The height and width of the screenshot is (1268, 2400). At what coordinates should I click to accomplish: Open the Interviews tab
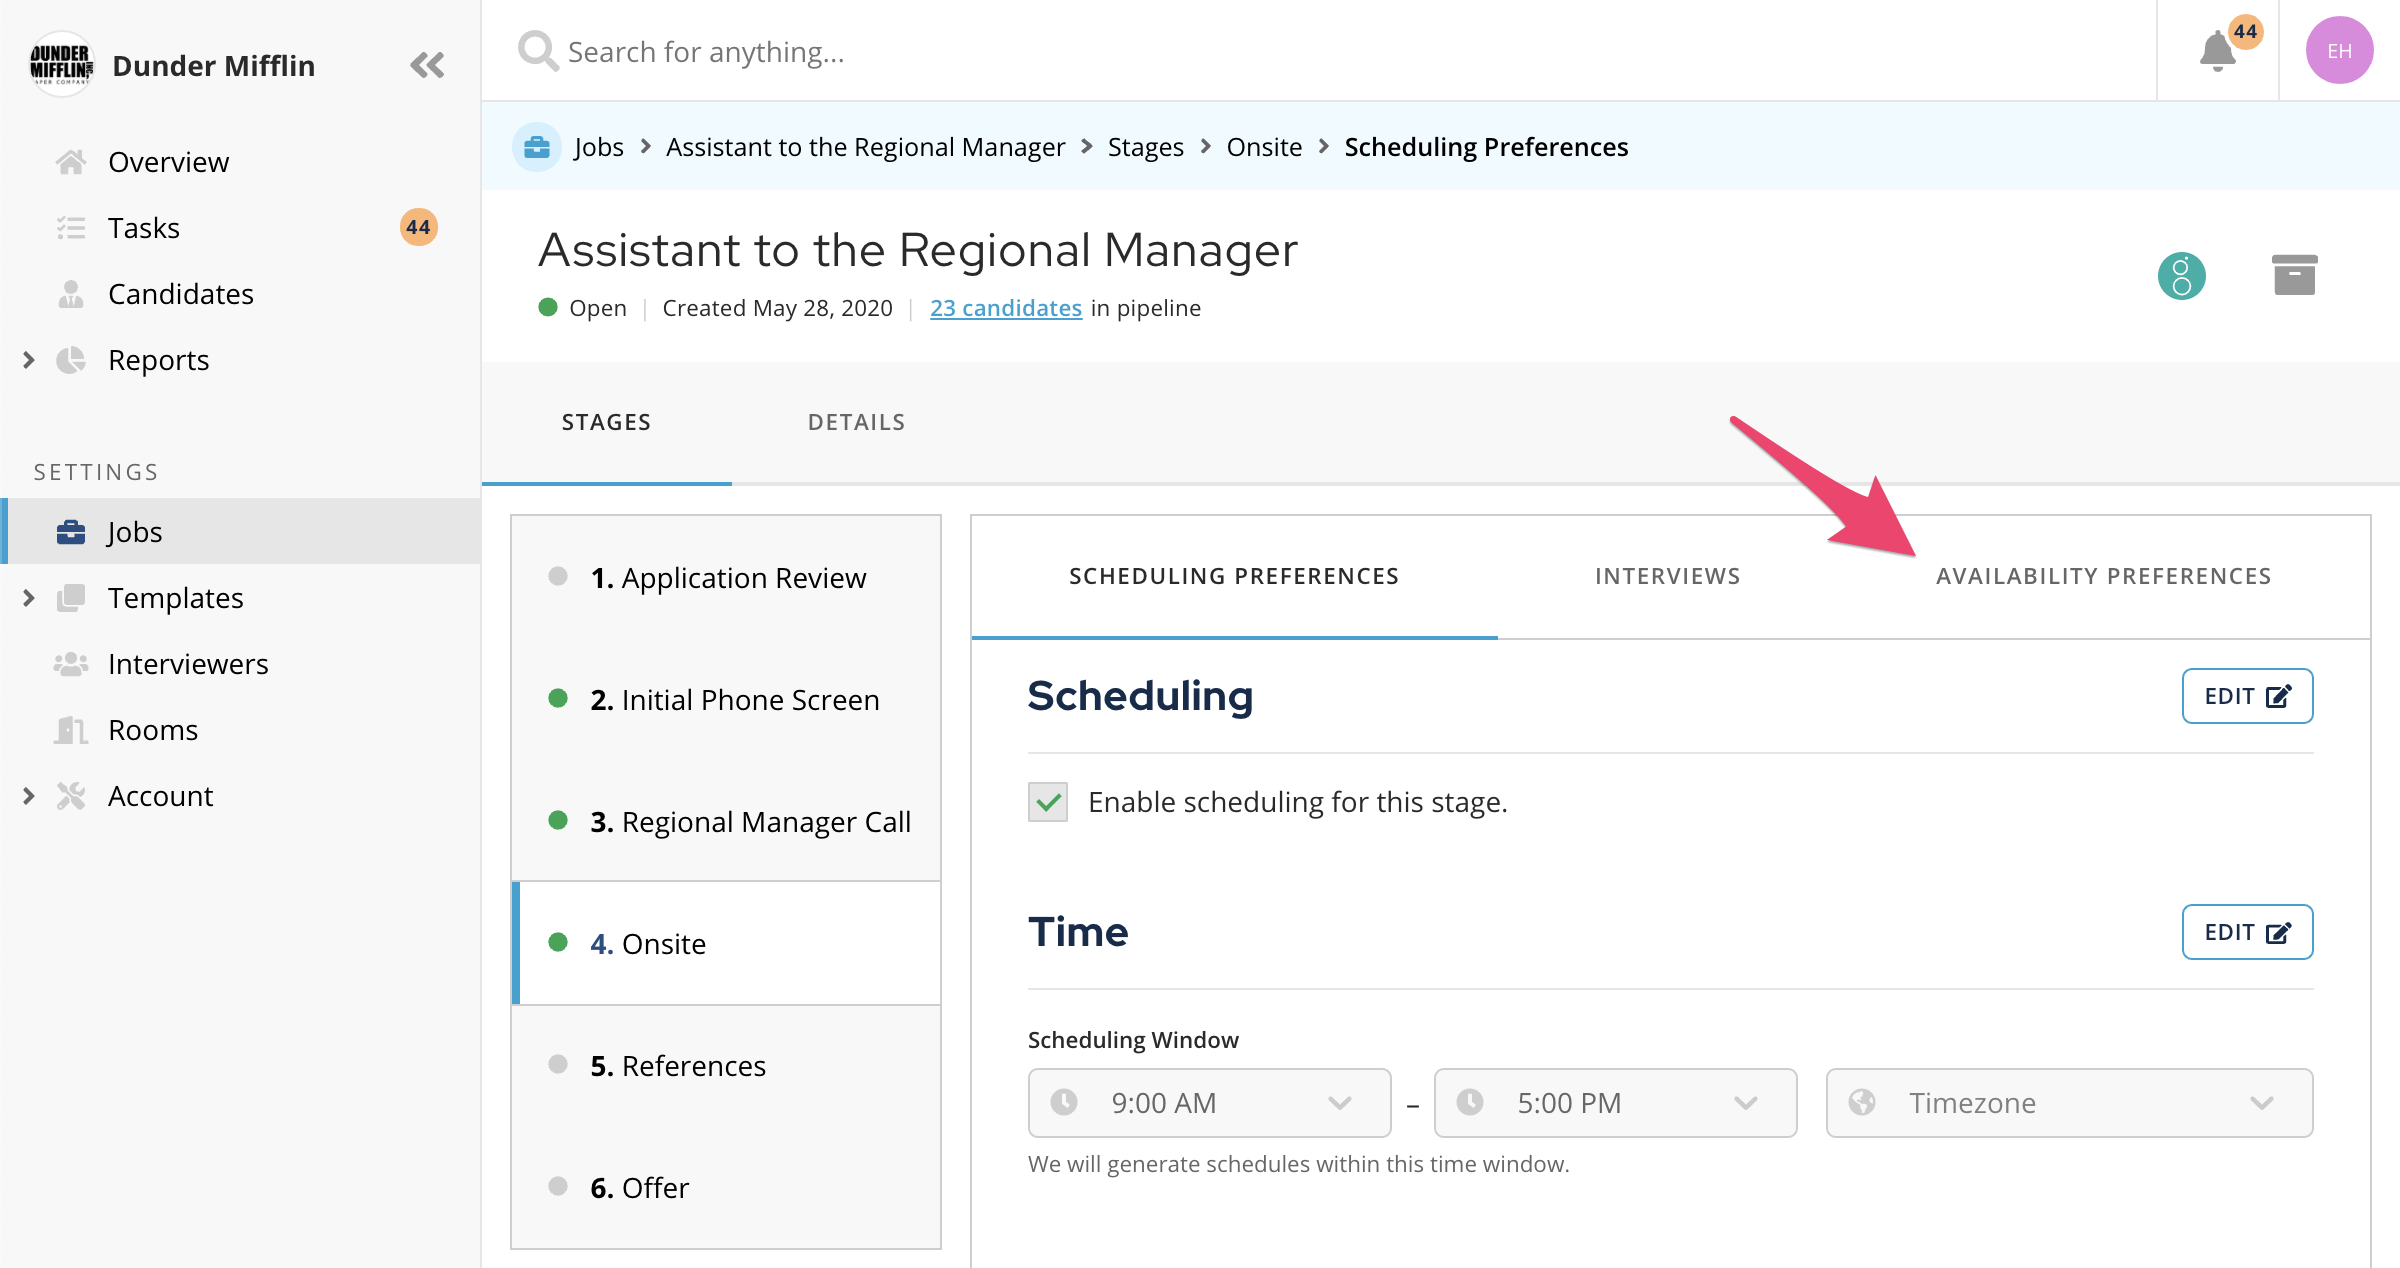point(1667,576)
